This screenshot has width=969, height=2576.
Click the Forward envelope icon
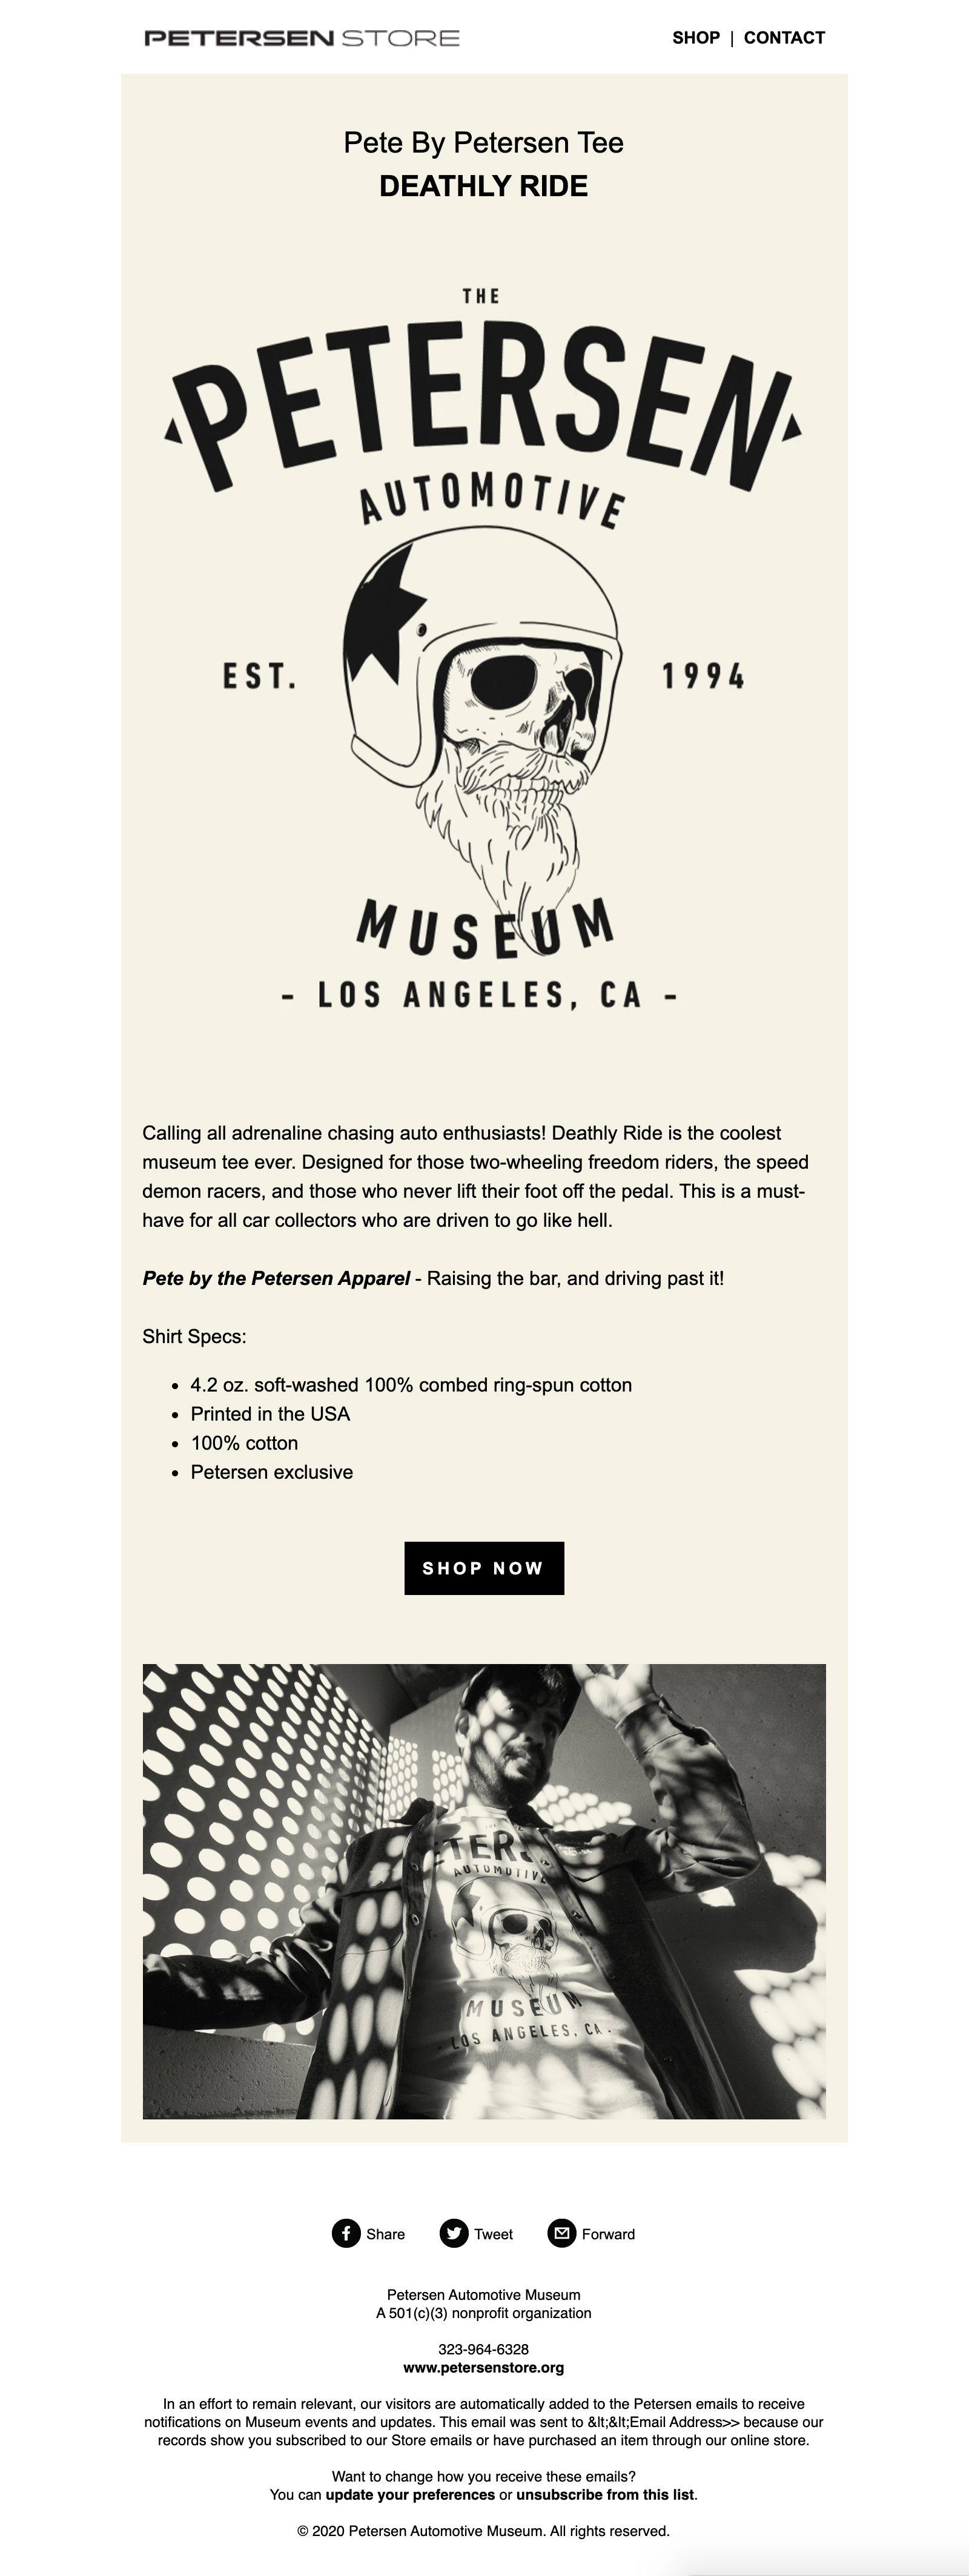[562, 2234]
